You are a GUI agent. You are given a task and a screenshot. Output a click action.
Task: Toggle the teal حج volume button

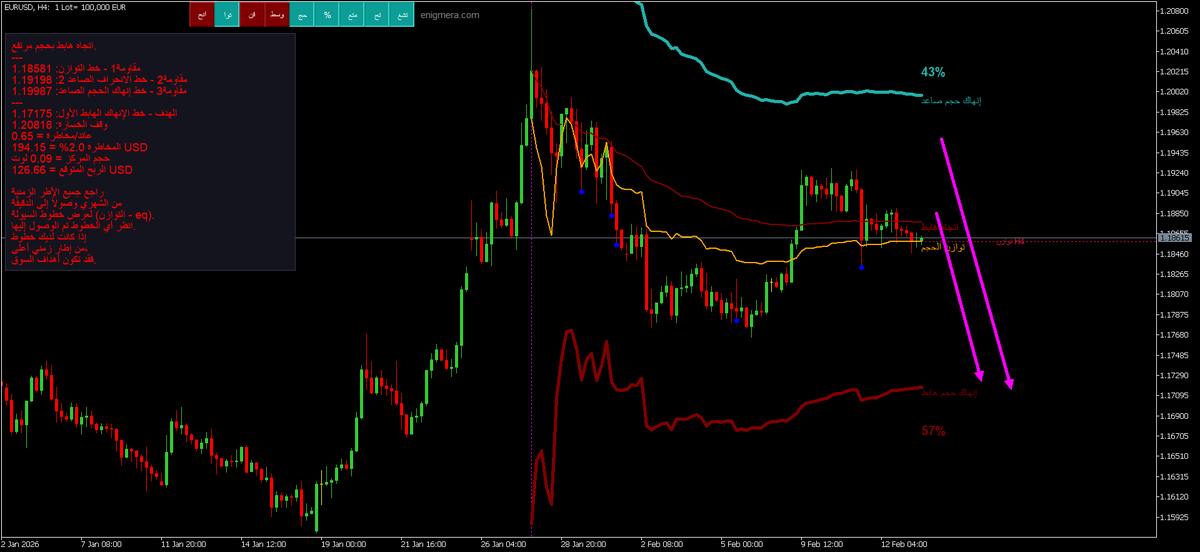(303, 15)
